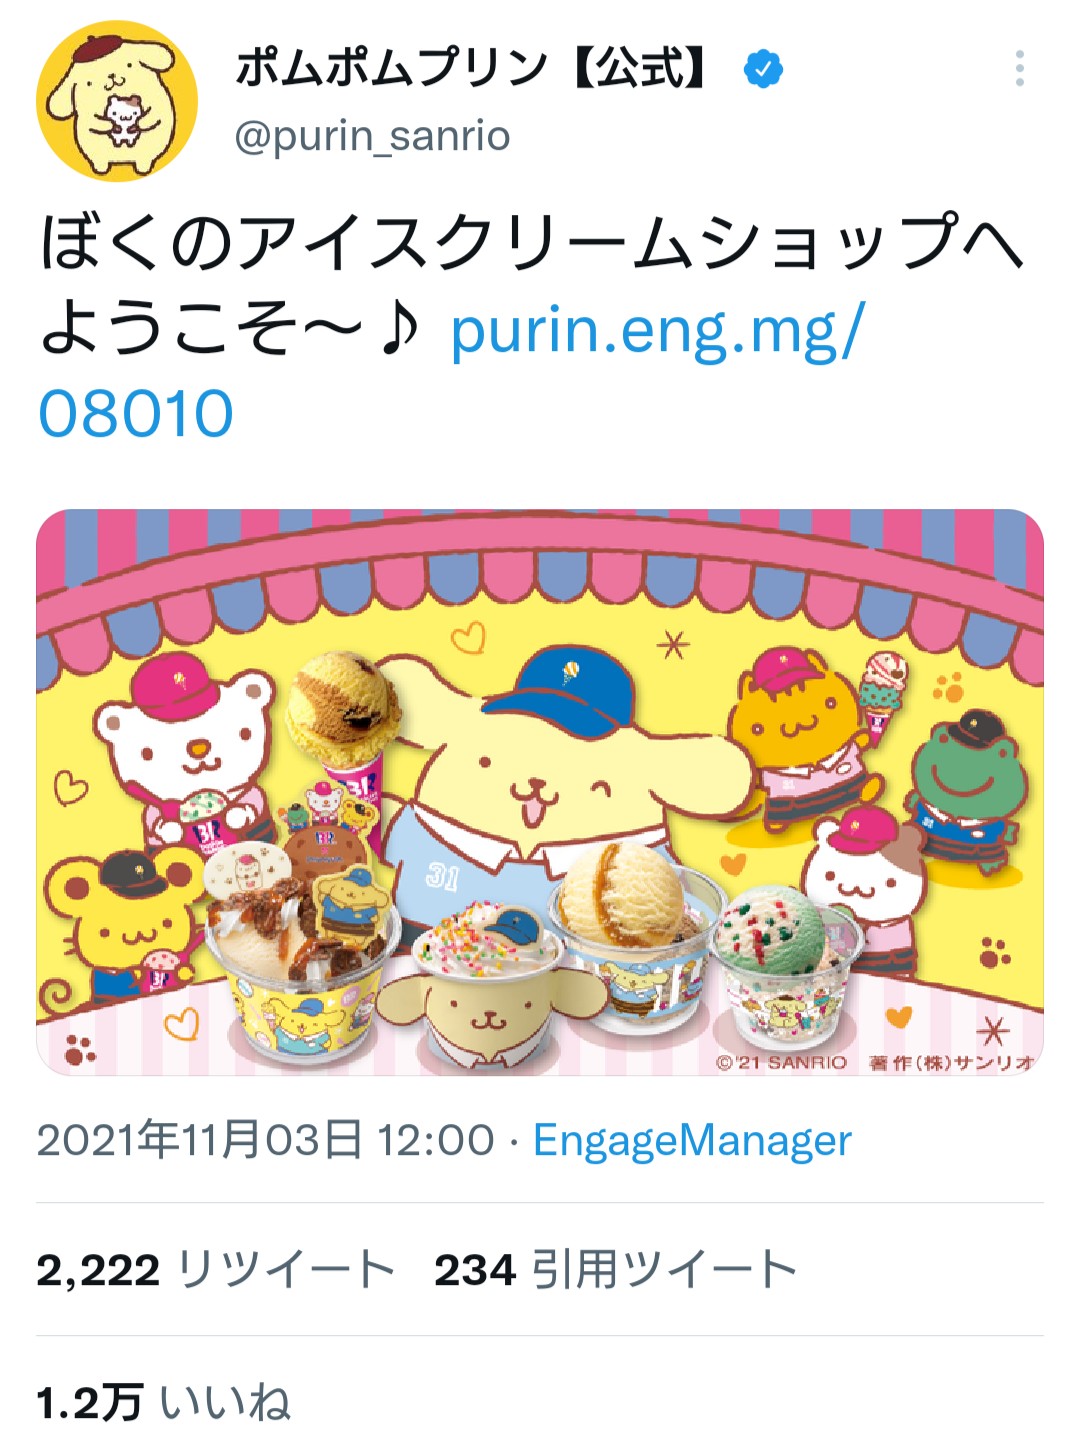
Task: Tap the Pompompurin profile avatar
Action: [x=117, y=101]
